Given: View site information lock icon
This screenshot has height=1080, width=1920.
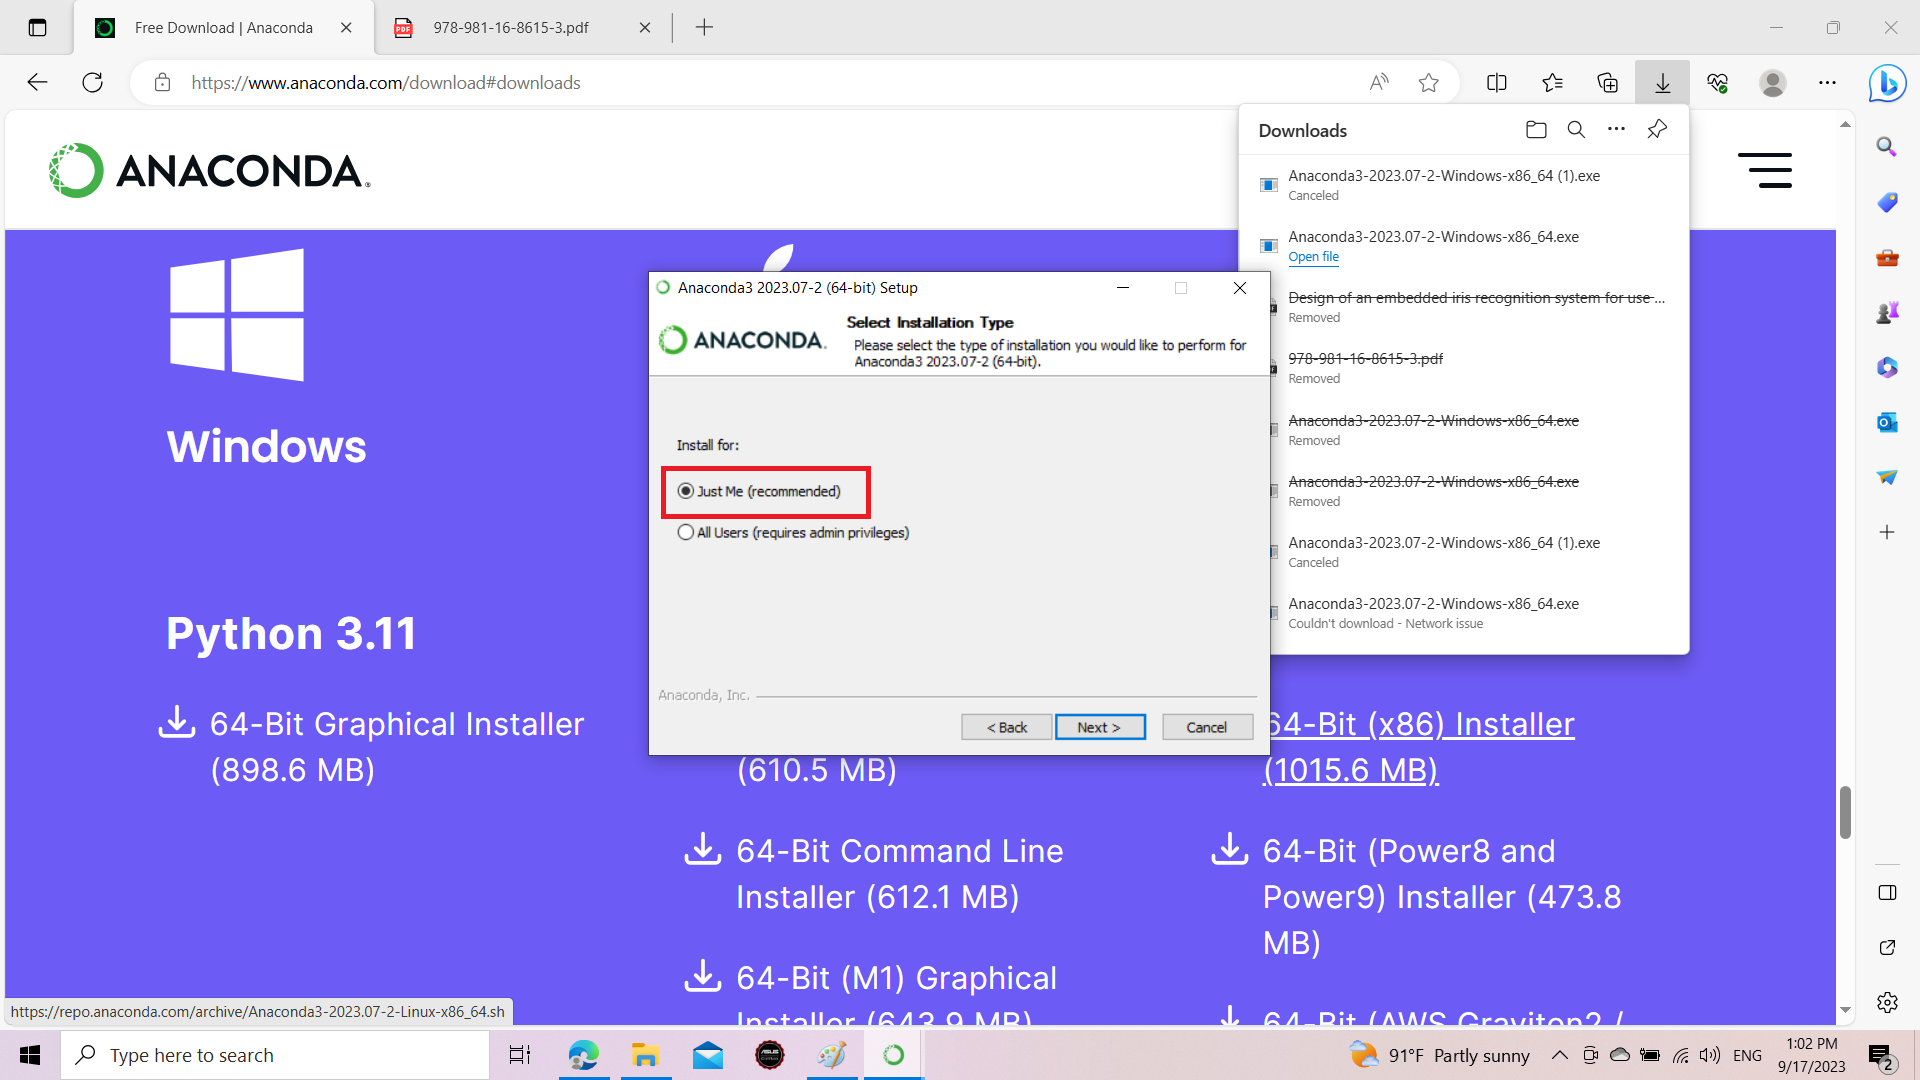Looking at the screenshot, I should coord(162,83).
